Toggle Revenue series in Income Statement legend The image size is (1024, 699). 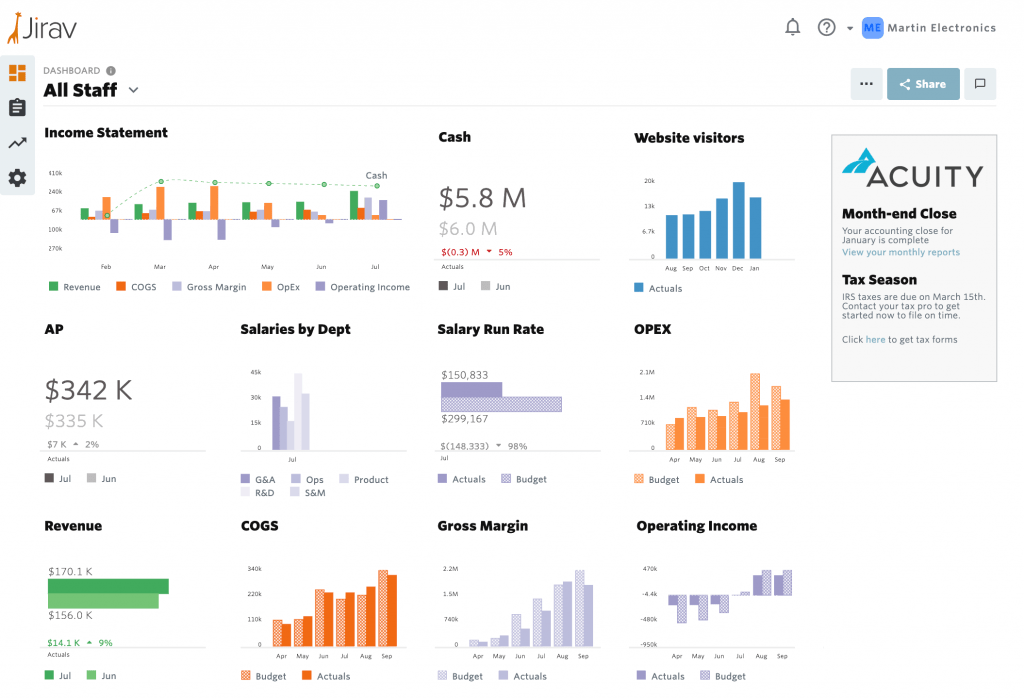pyautogui.click(x=75, y=287)
